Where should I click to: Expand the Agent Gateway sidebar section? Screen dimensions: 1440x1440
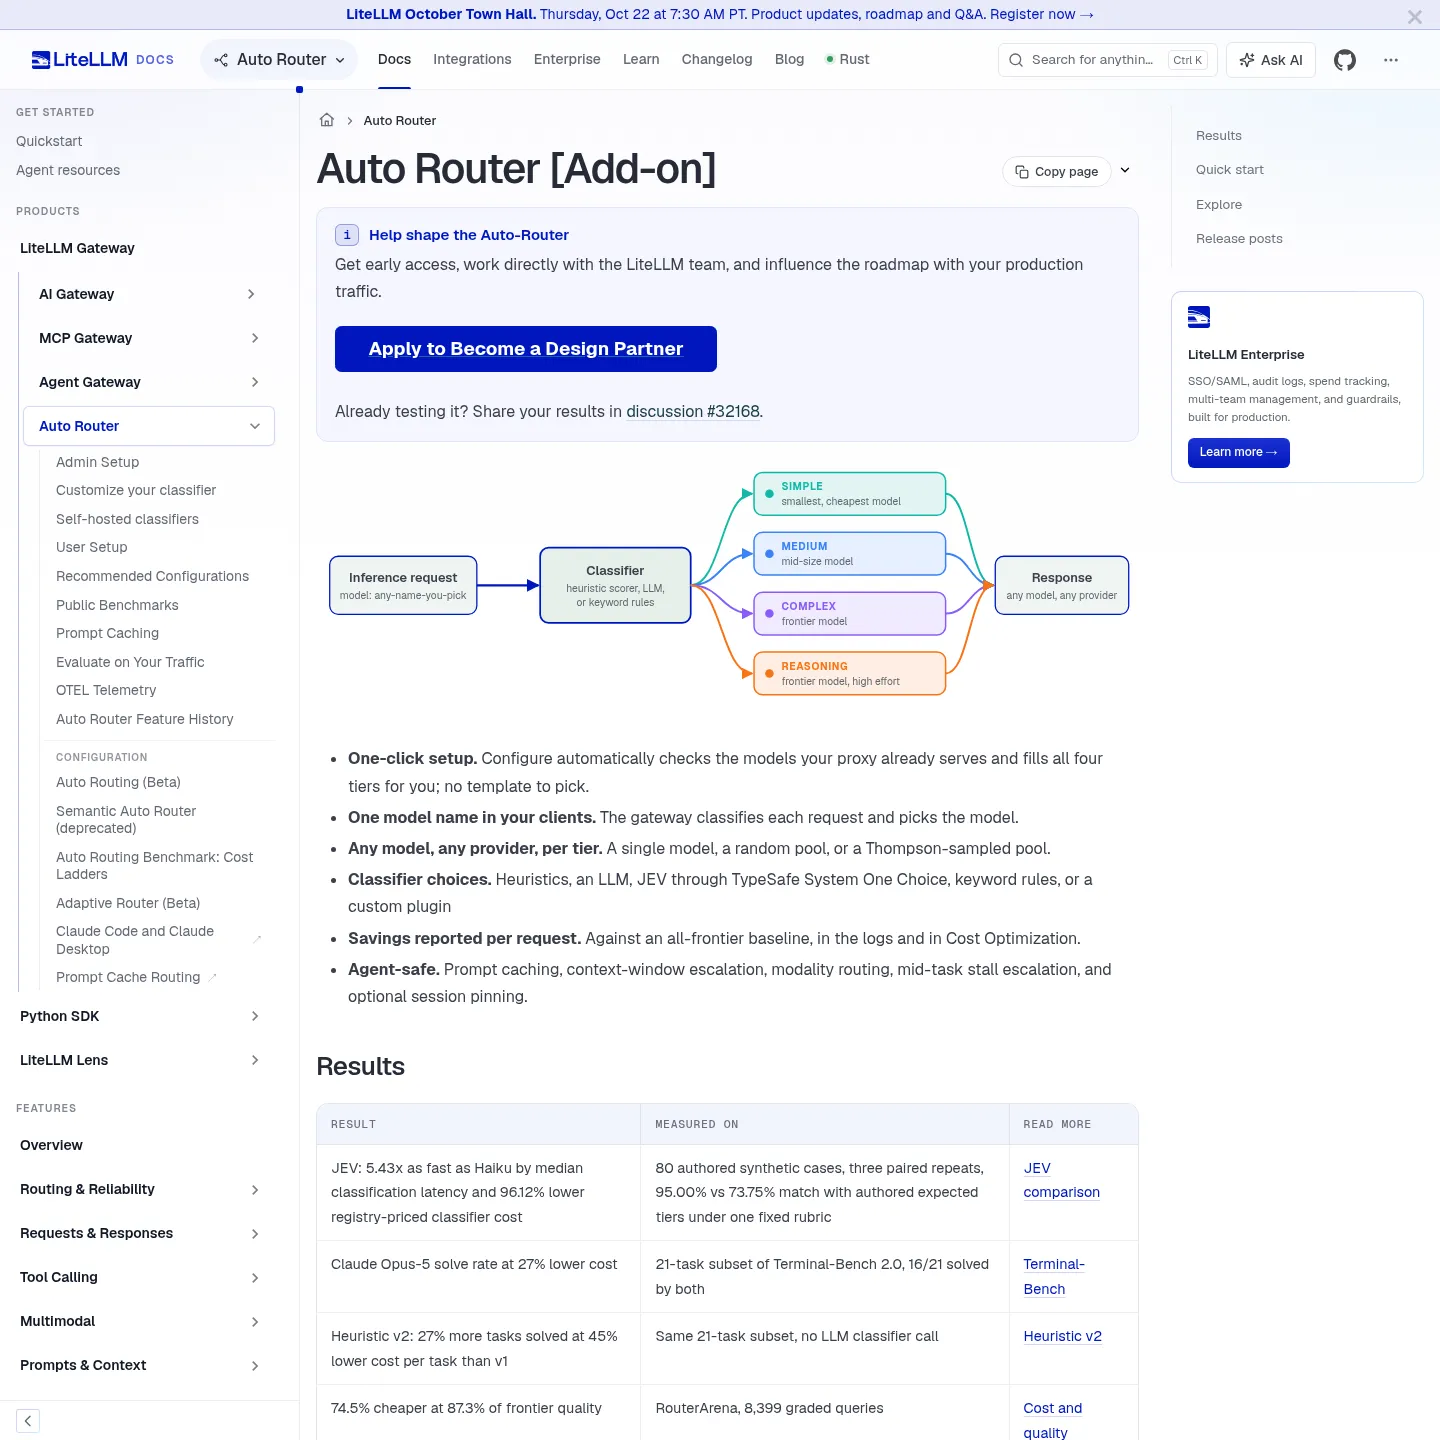click(255, 382)
